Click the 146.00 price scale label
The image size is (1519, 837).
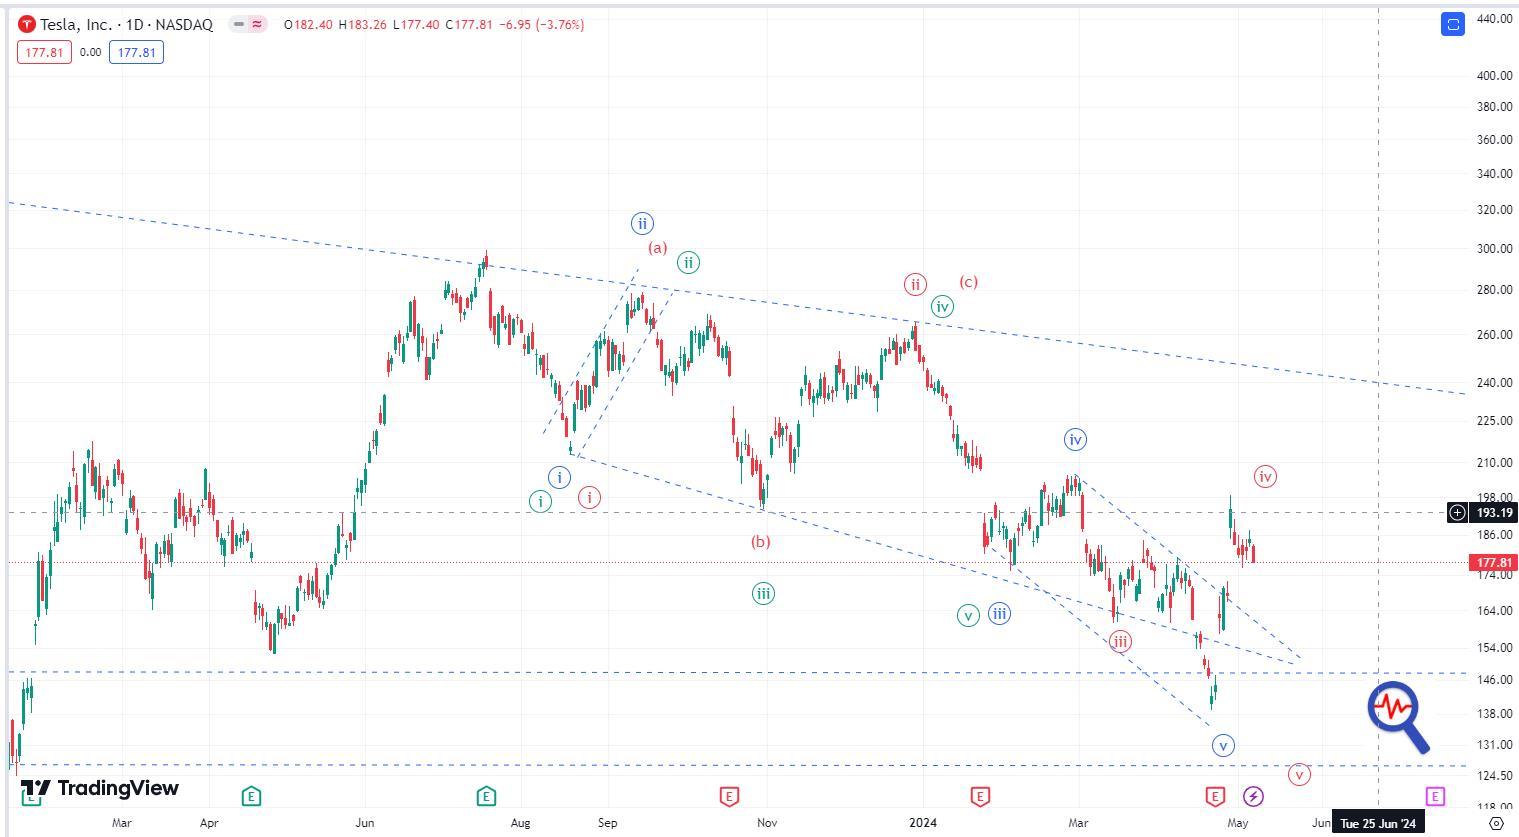coord(1494,680)
